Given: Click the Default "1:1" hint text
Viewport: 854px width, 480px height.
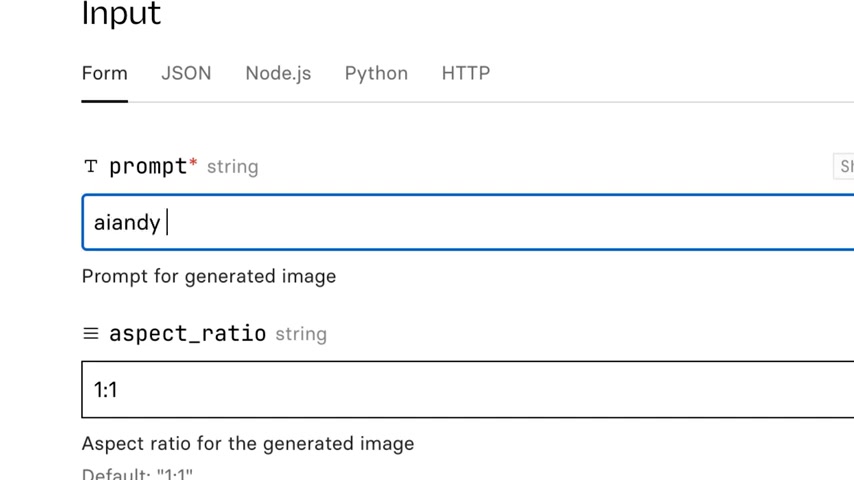Looking at the screenshot, I should pyautogui.click(x=137, y=473).
